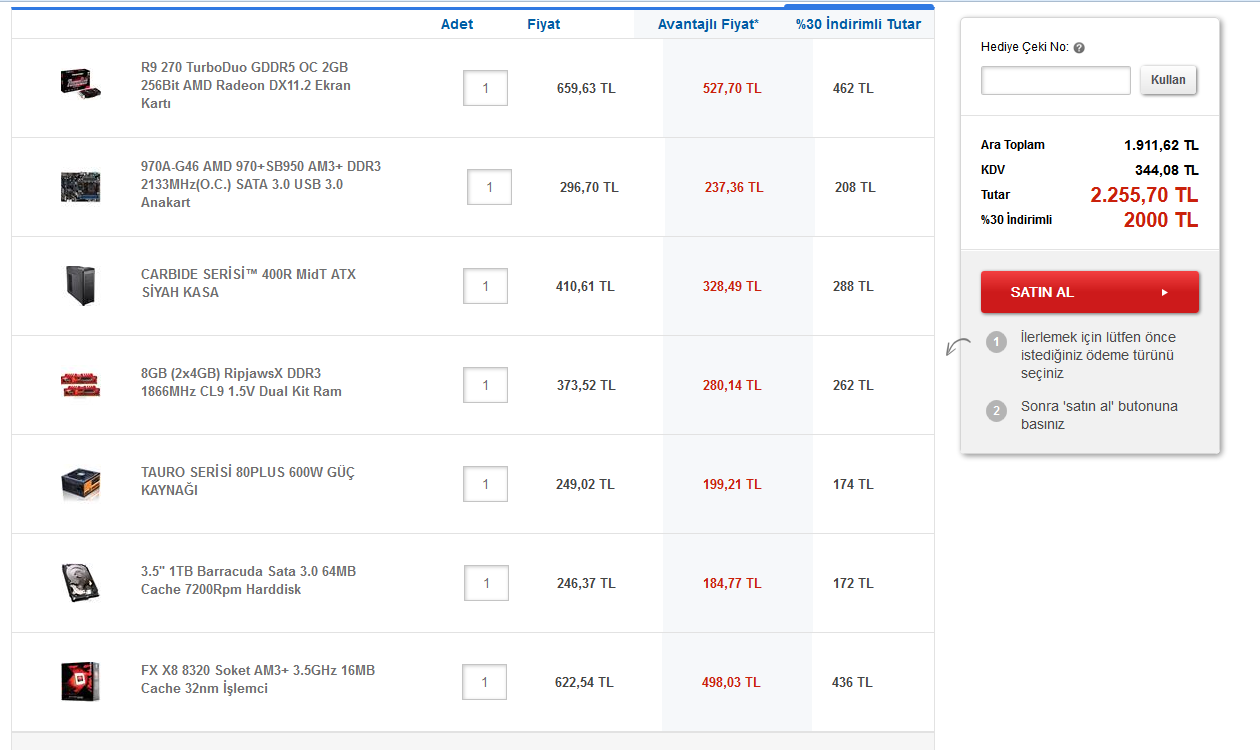
Task: Click the discounted amount 288 TL
Action: [853, 286]
